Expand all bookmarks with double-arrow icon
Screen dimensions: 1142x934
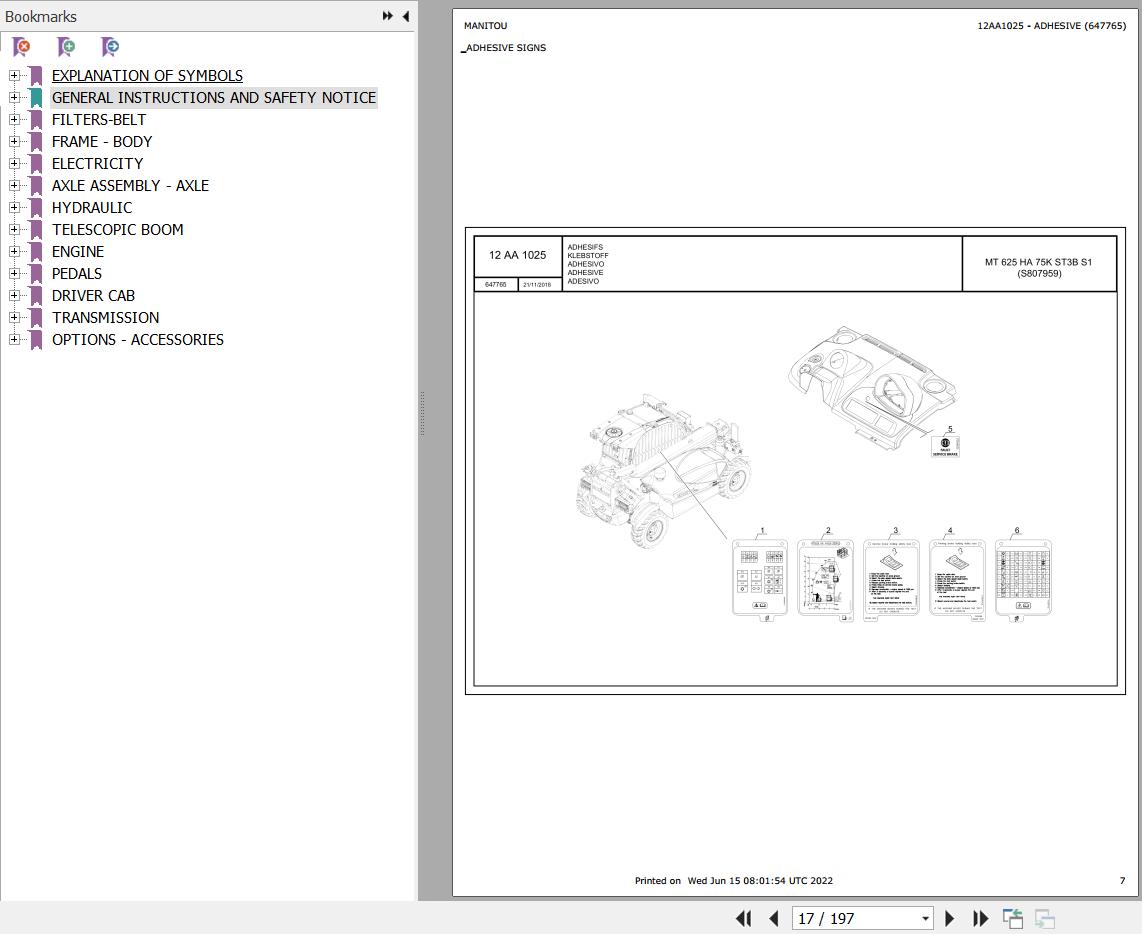point(387,16)
